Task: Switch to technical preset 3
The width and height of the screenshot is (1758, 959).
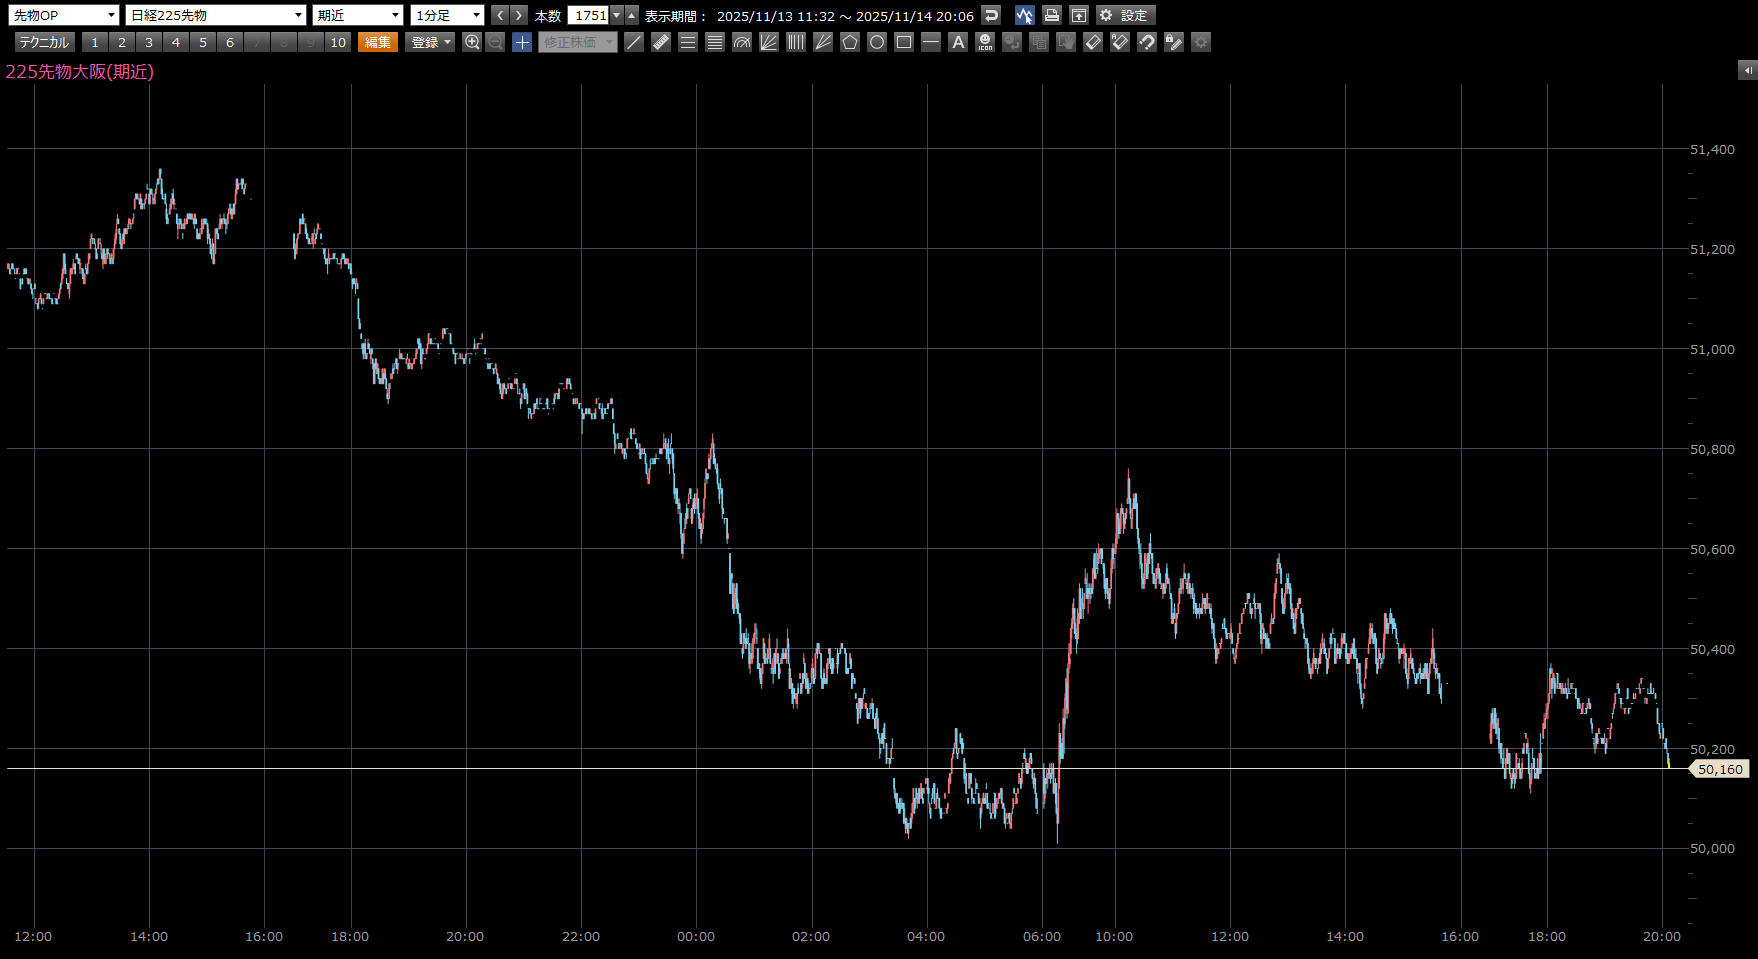Action: pos(149,42)
